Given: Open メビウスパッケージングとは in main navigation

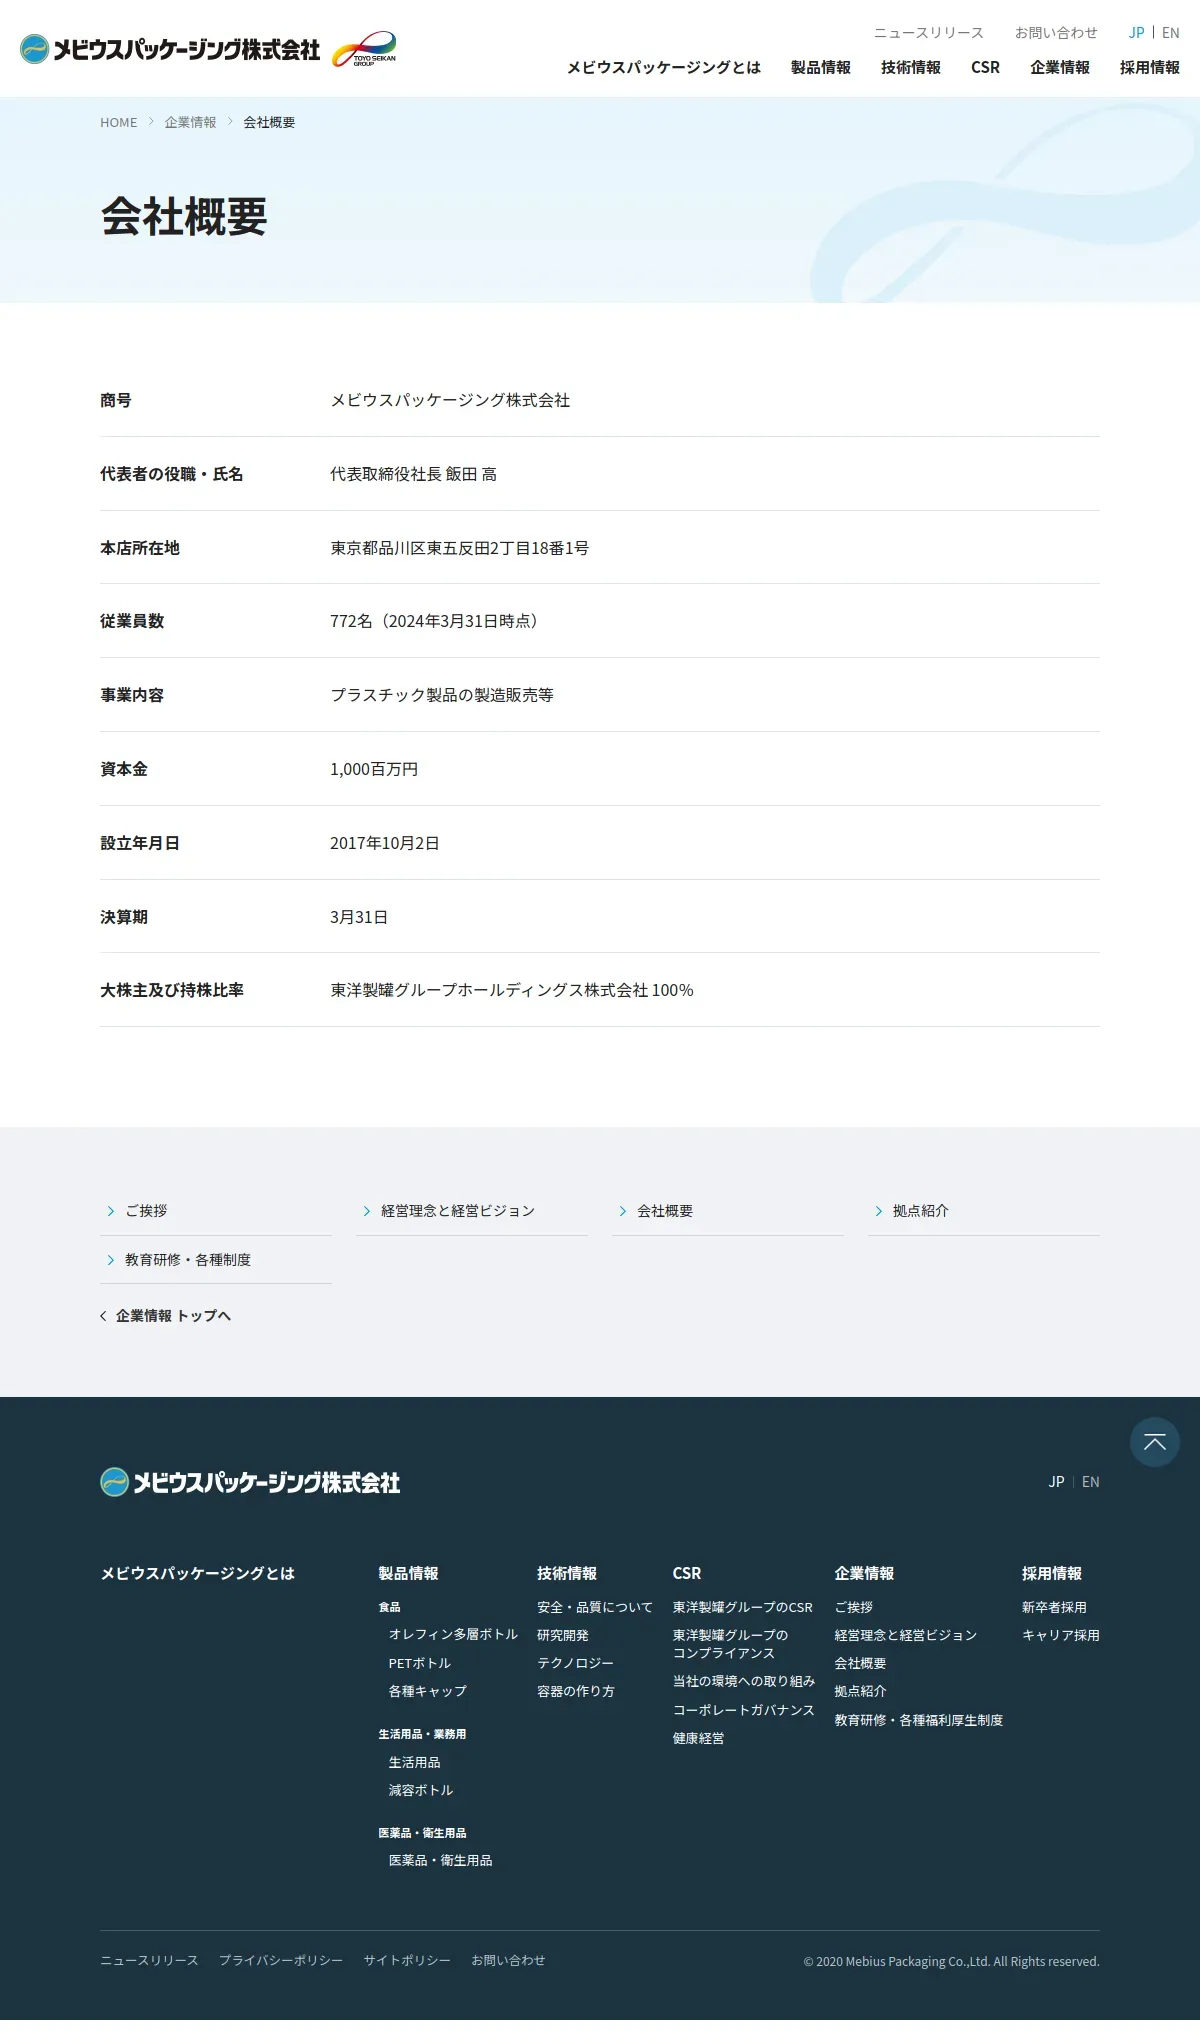Looking at the screenshot, I should pos(664,67).
